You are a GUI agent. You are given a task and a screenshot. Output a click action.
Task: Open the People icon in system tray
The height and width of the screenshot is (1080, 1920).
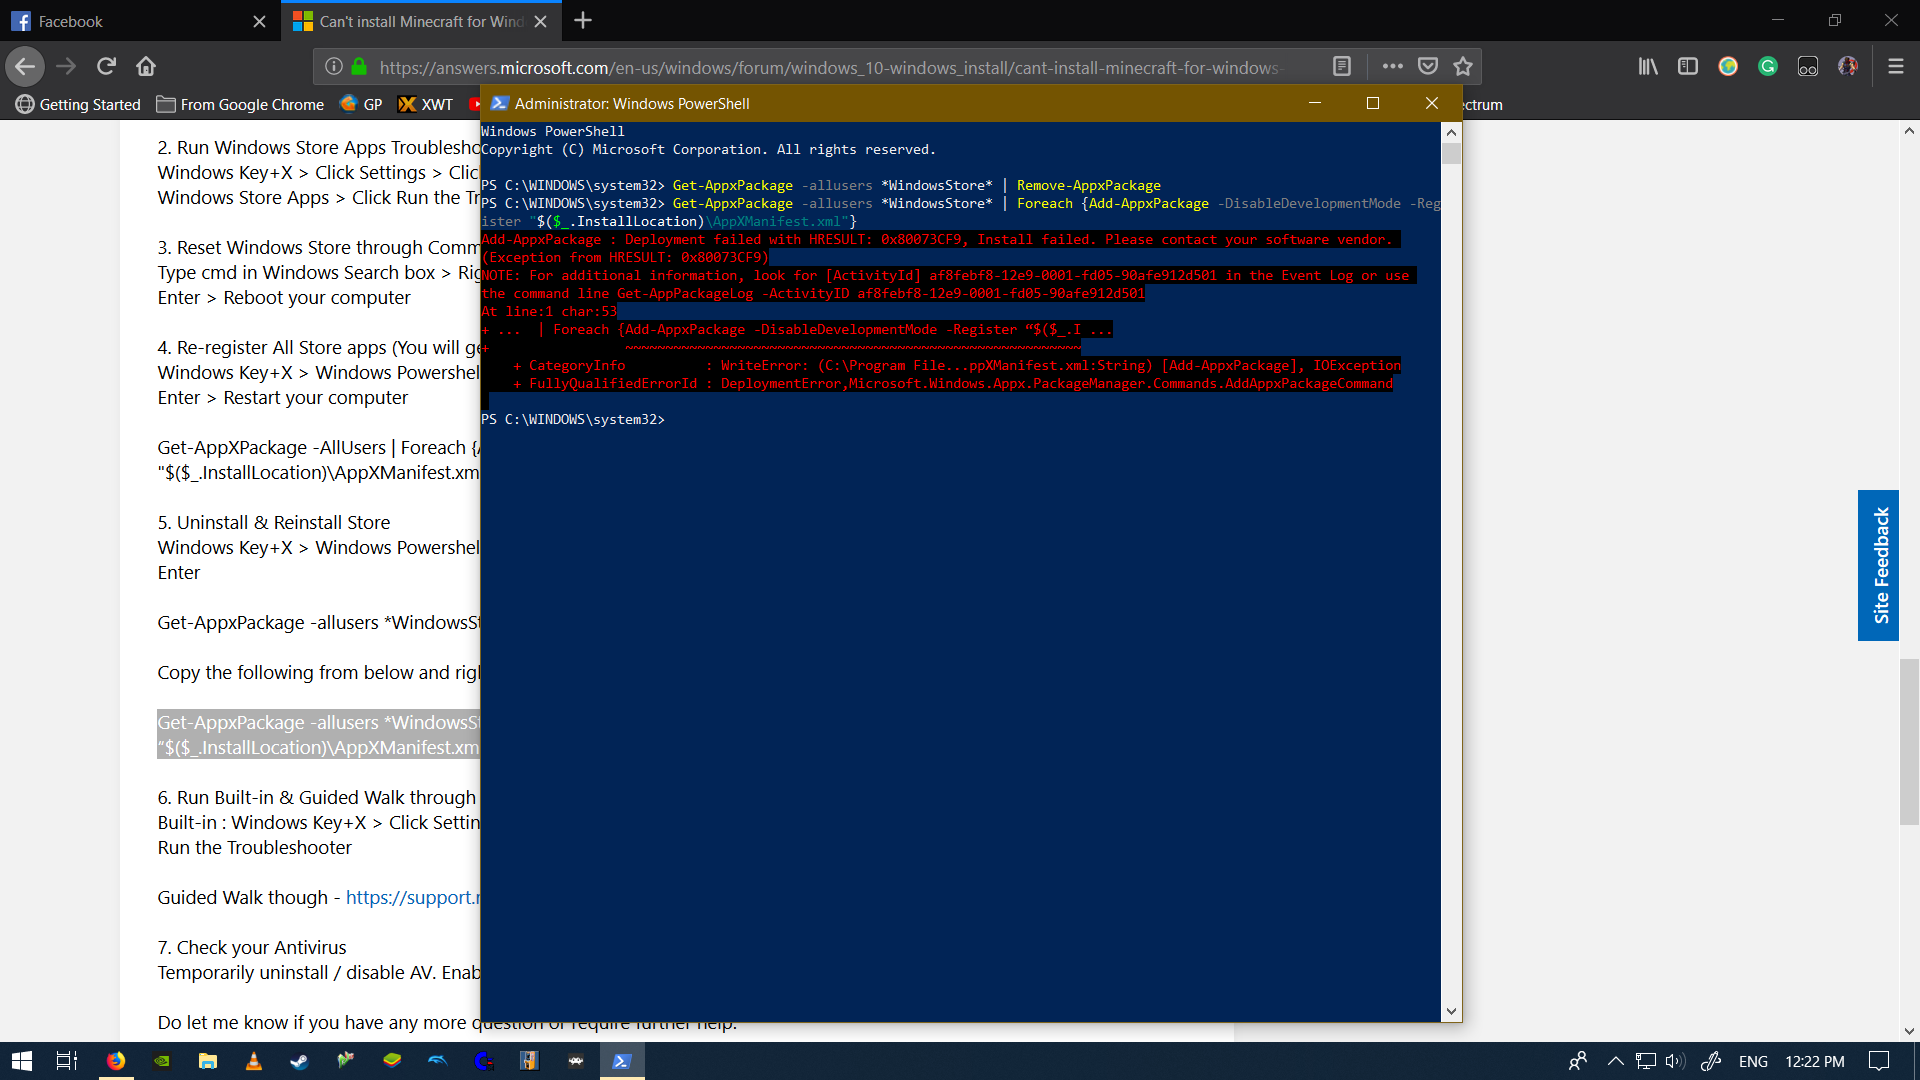pyautogui.click(x=1578, y=1061)
